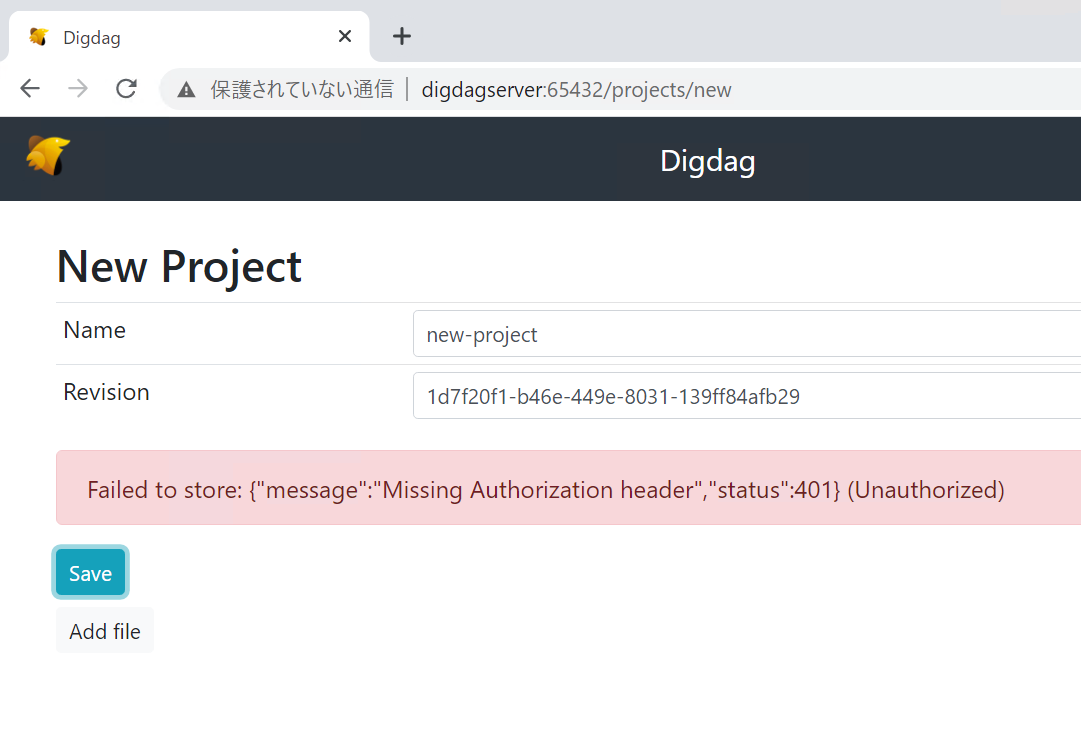Click the Digdag favicon on the tab
This screenshot has width=1081, height=731.
click(x=39, y=37)
